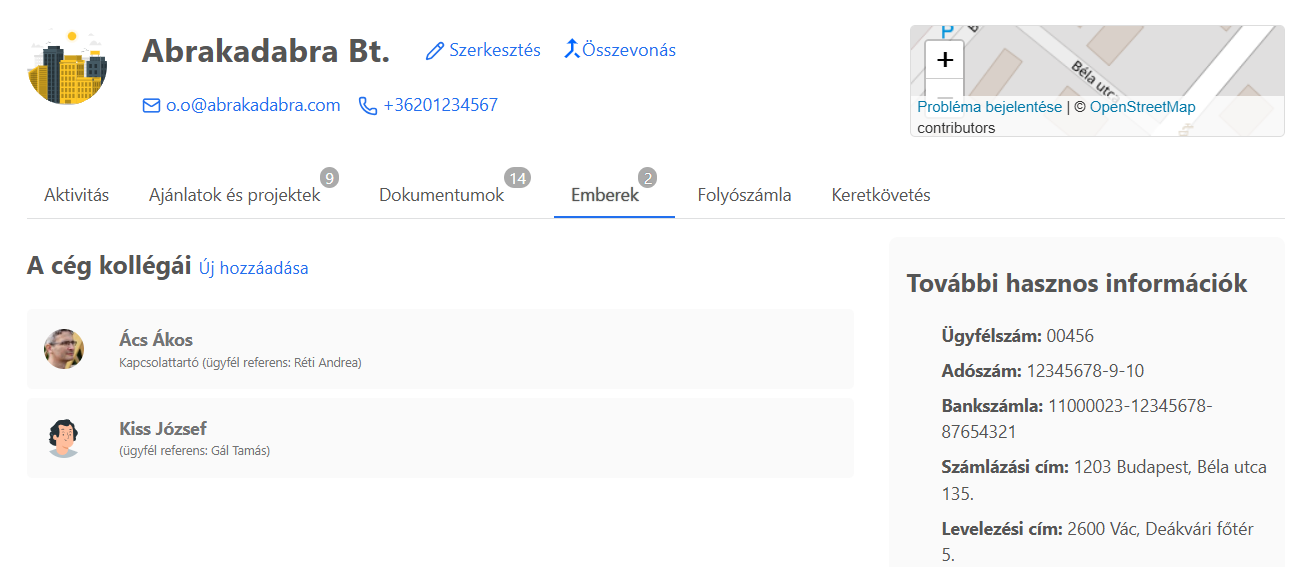Zoom in on the map

pyautogui.click(x=945, y=59)
